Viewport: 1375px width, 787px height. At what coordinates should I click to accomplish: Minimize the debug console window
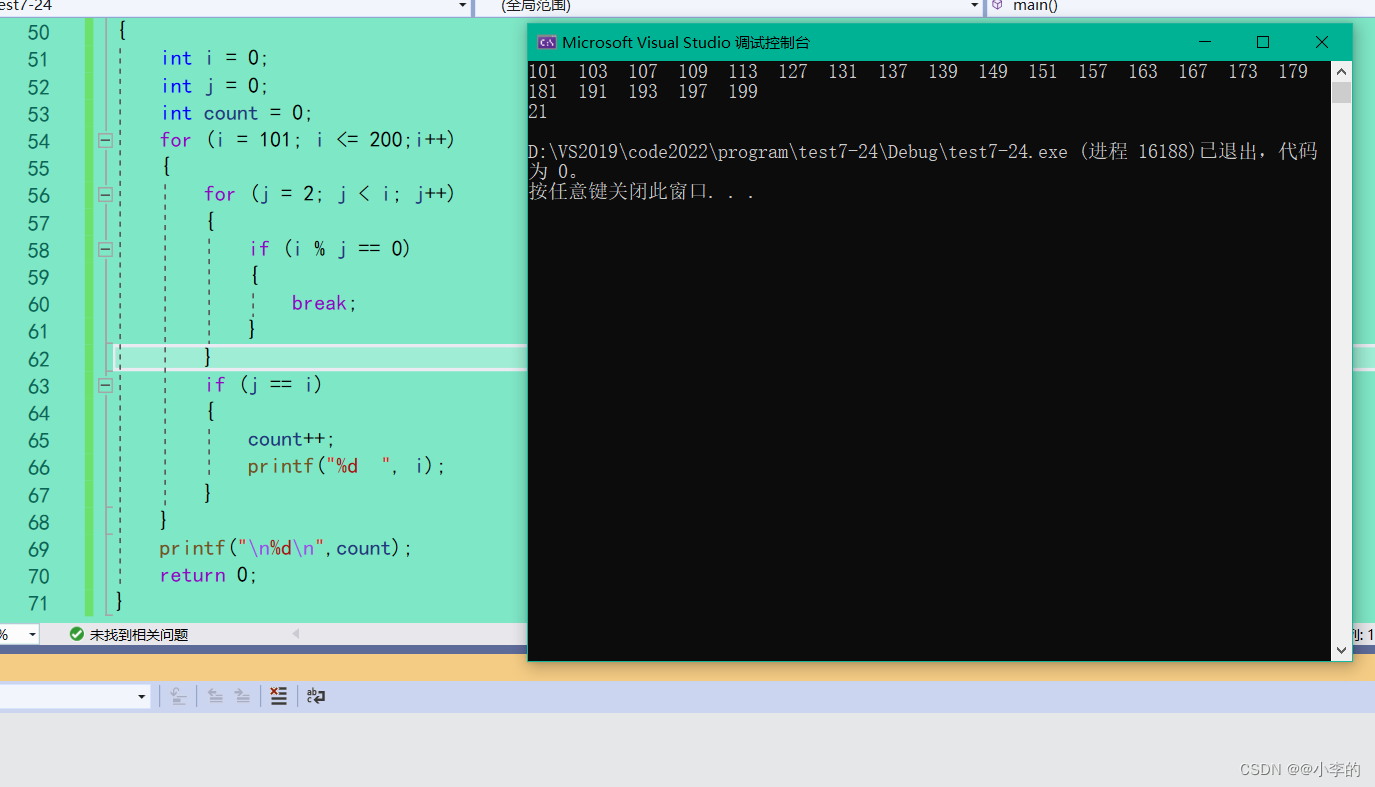pos(1205,42)
